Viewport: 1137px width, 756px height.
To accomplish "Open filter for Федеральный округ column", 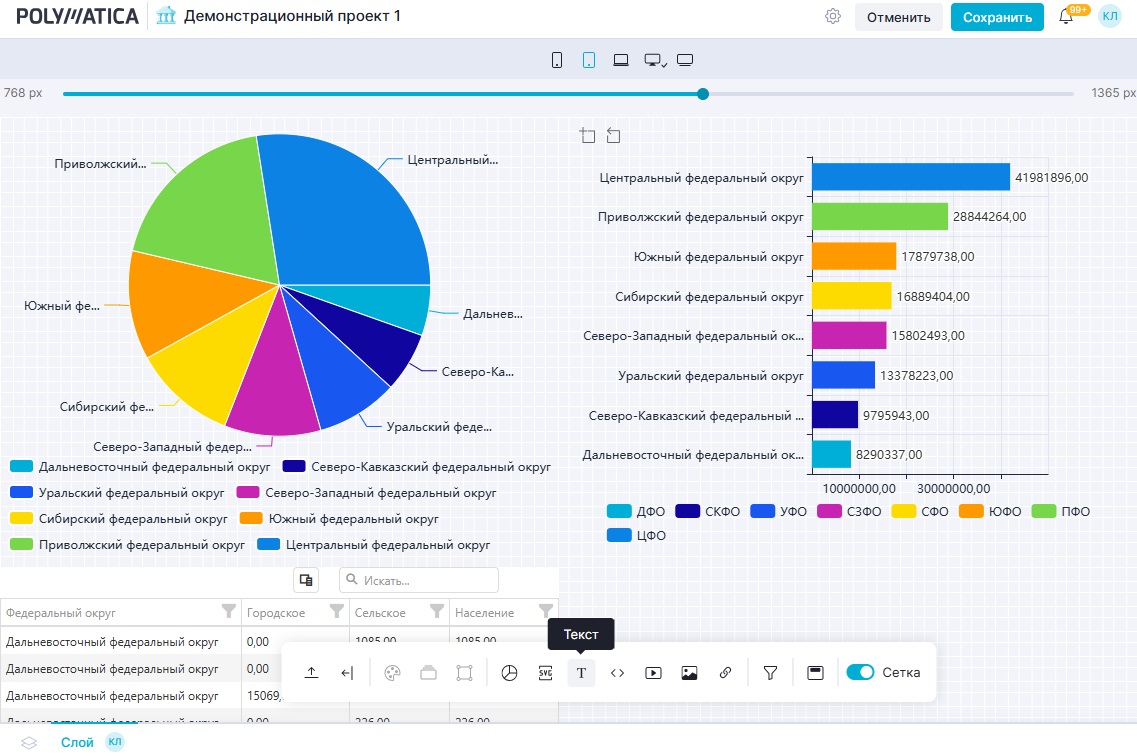I will (x=228, y=611).
